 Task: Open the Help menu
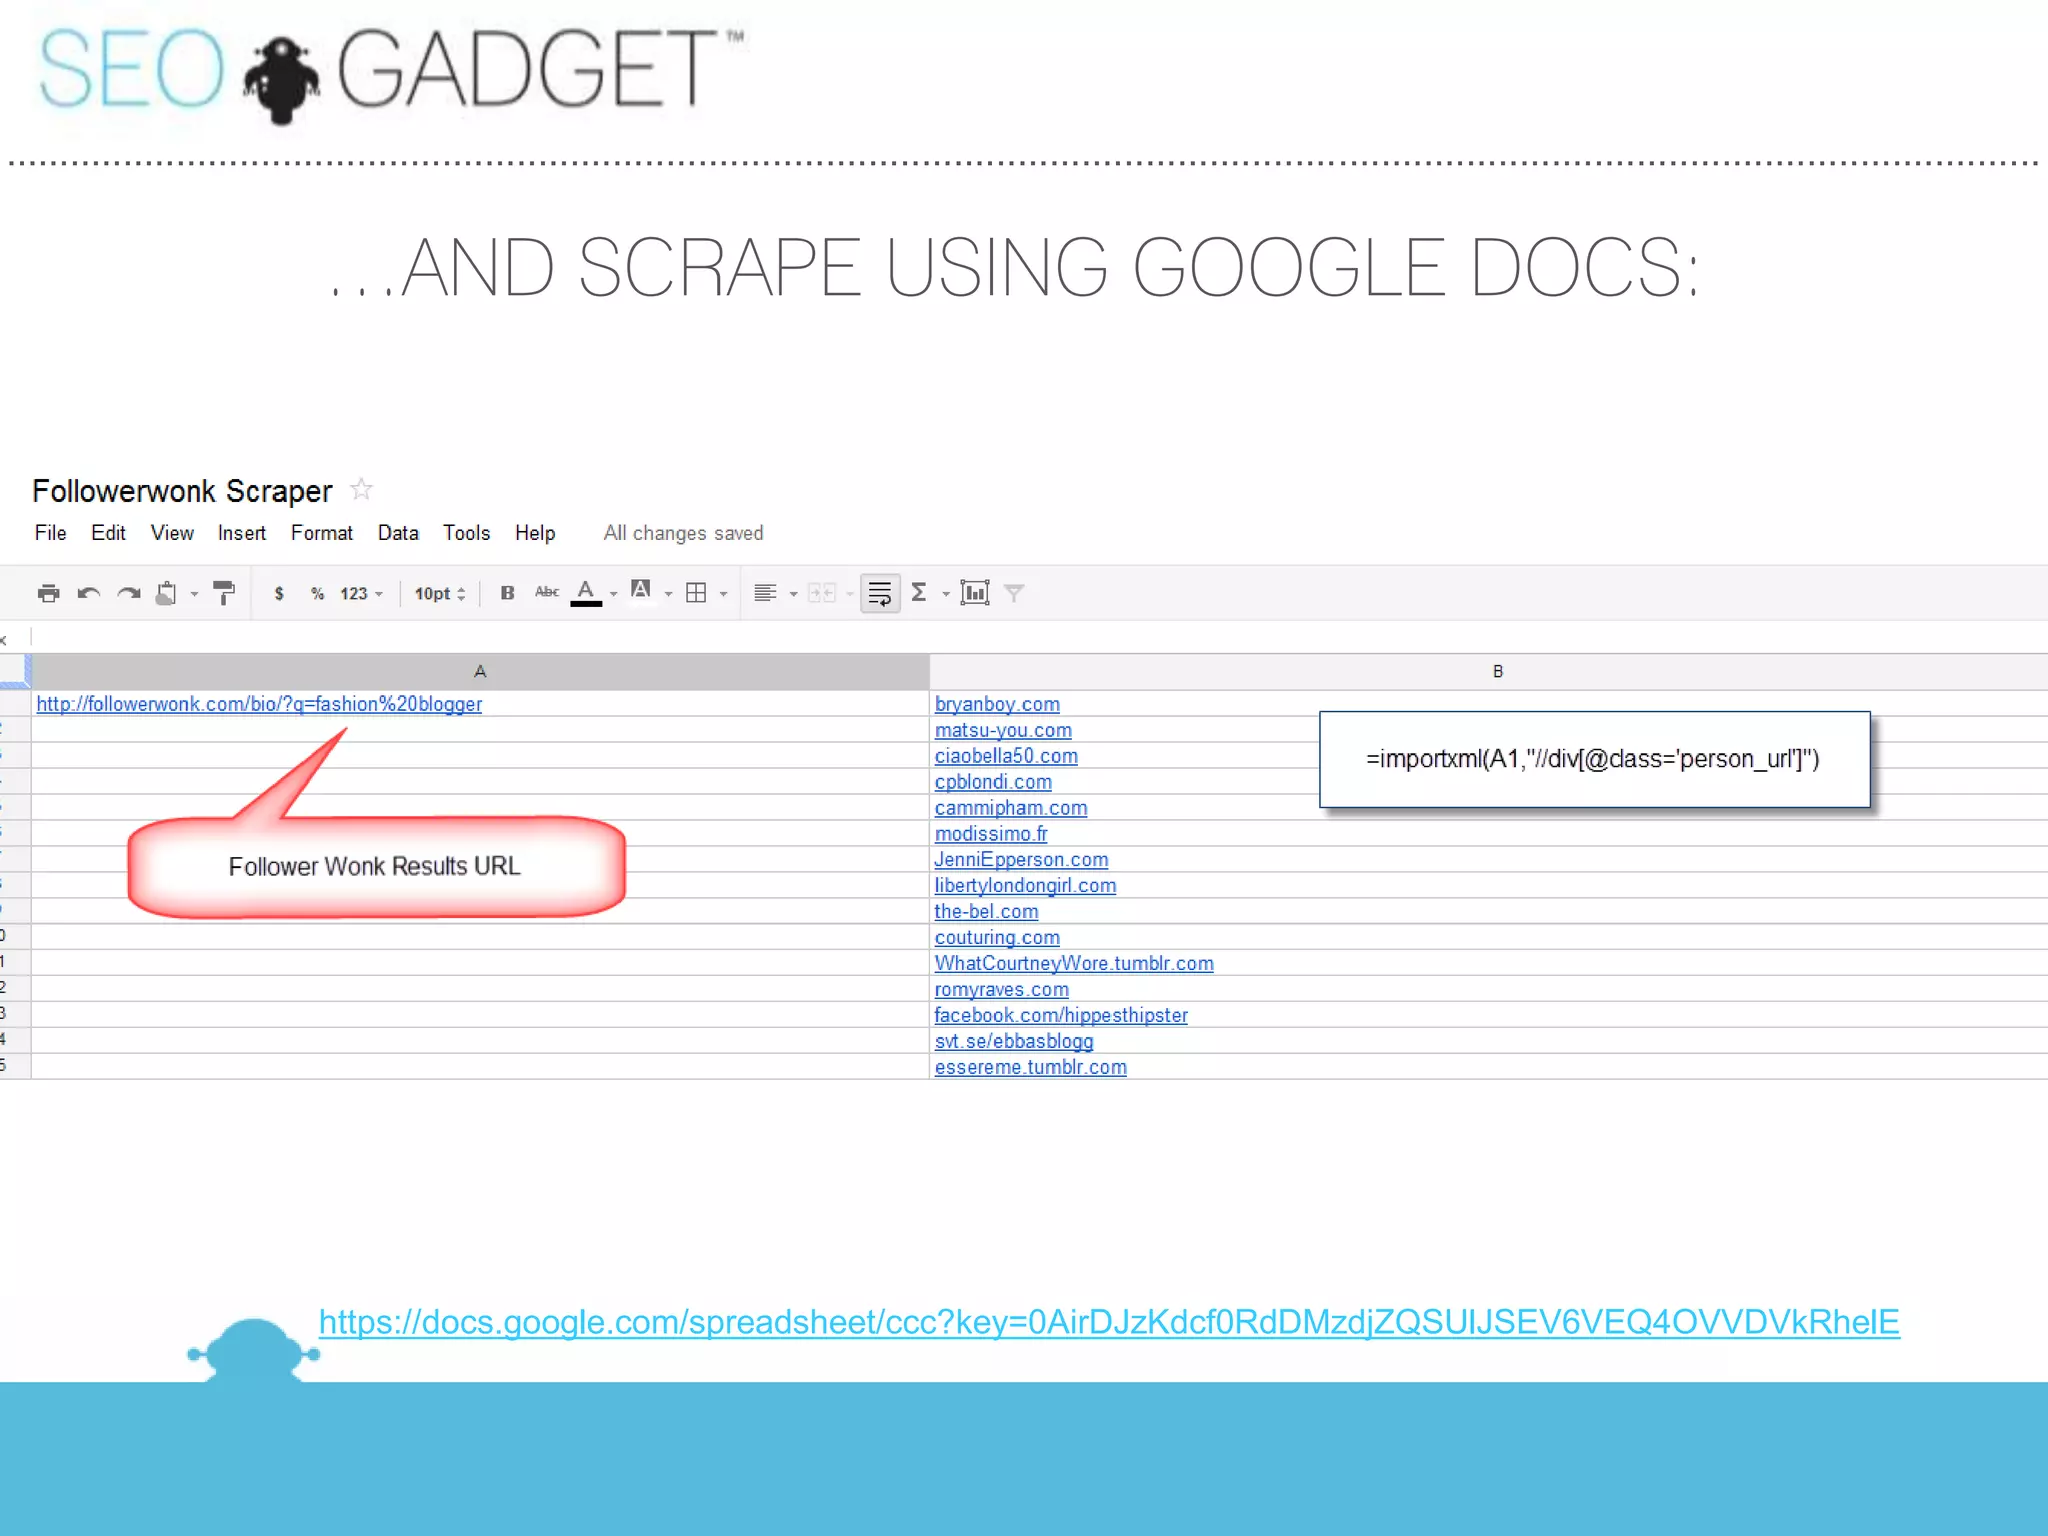tap(535, 533)
